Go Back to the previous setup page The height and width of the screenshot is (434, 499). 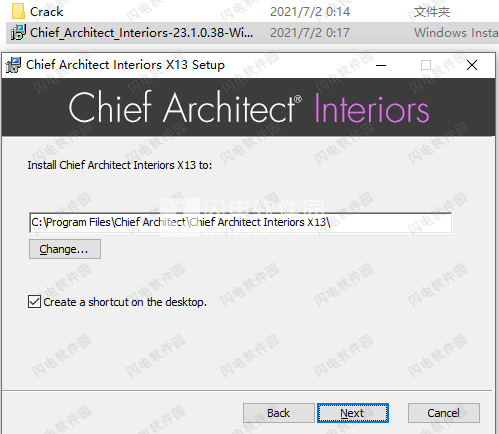click(x=279, y=413)
